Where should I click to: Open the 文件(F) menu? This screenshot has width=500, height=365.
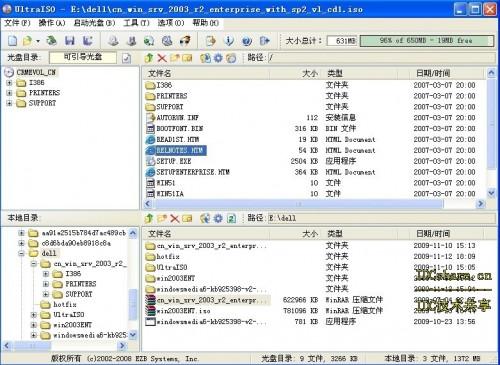click(x=17, y=23)
